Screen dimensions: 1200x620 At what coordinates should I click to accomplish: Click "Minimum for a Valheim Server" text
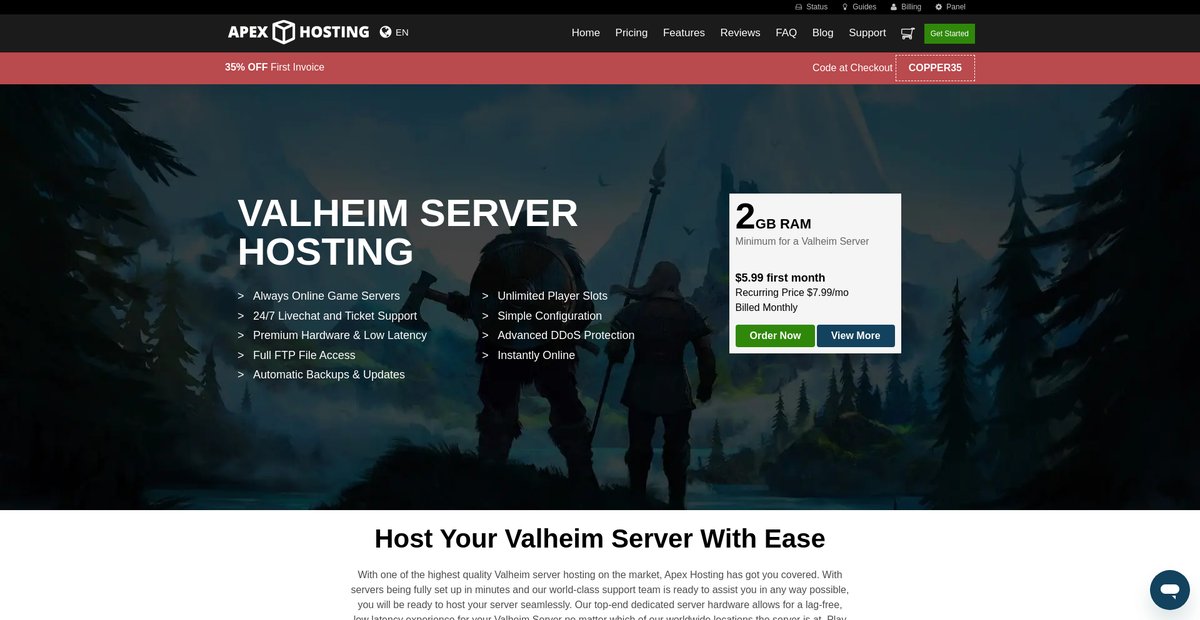tap(802, 241)
